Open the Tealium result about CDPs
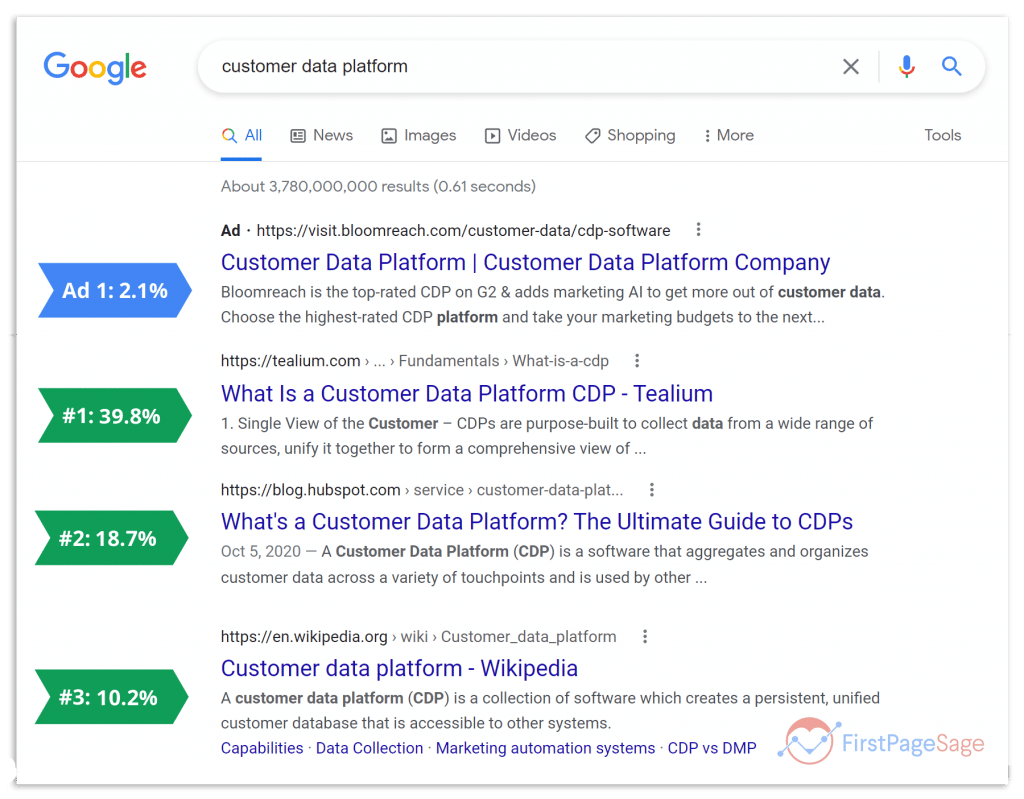 coord(466,393)
